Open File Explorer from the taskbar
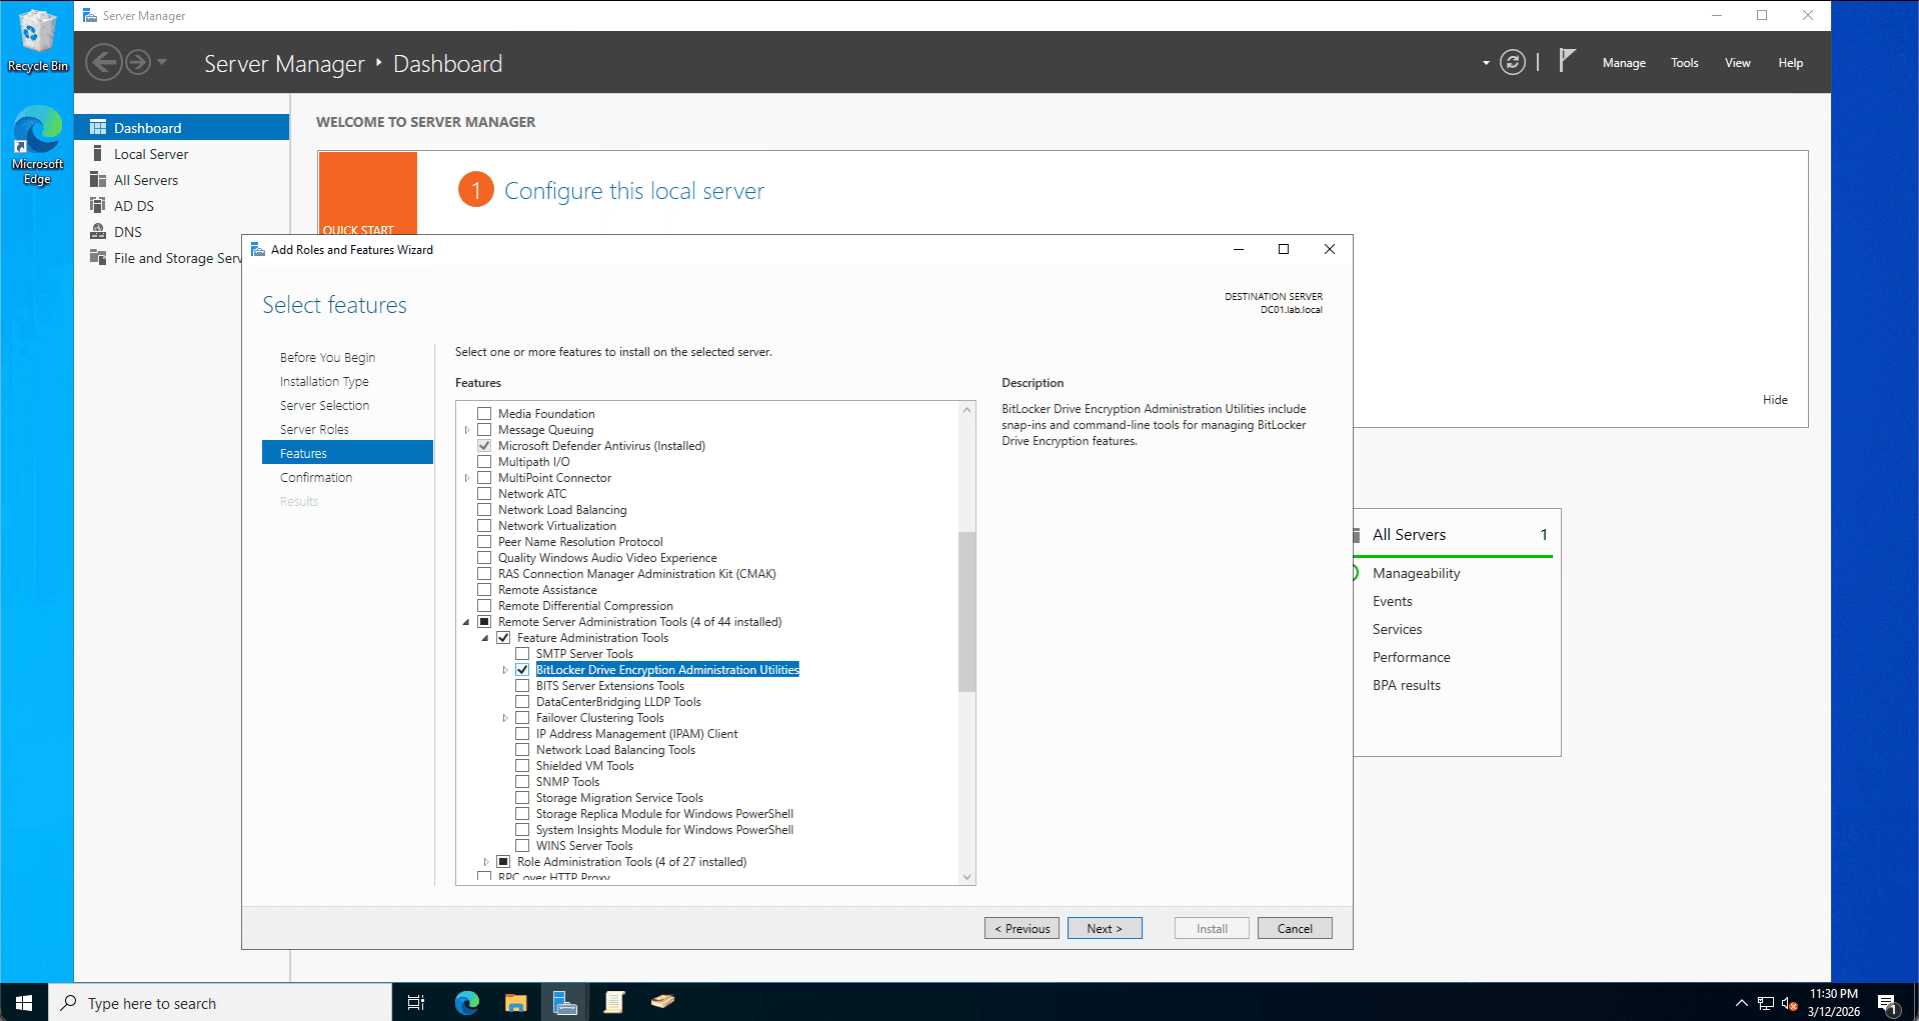This screenshot has width=1919, height=1021. 516,1002
